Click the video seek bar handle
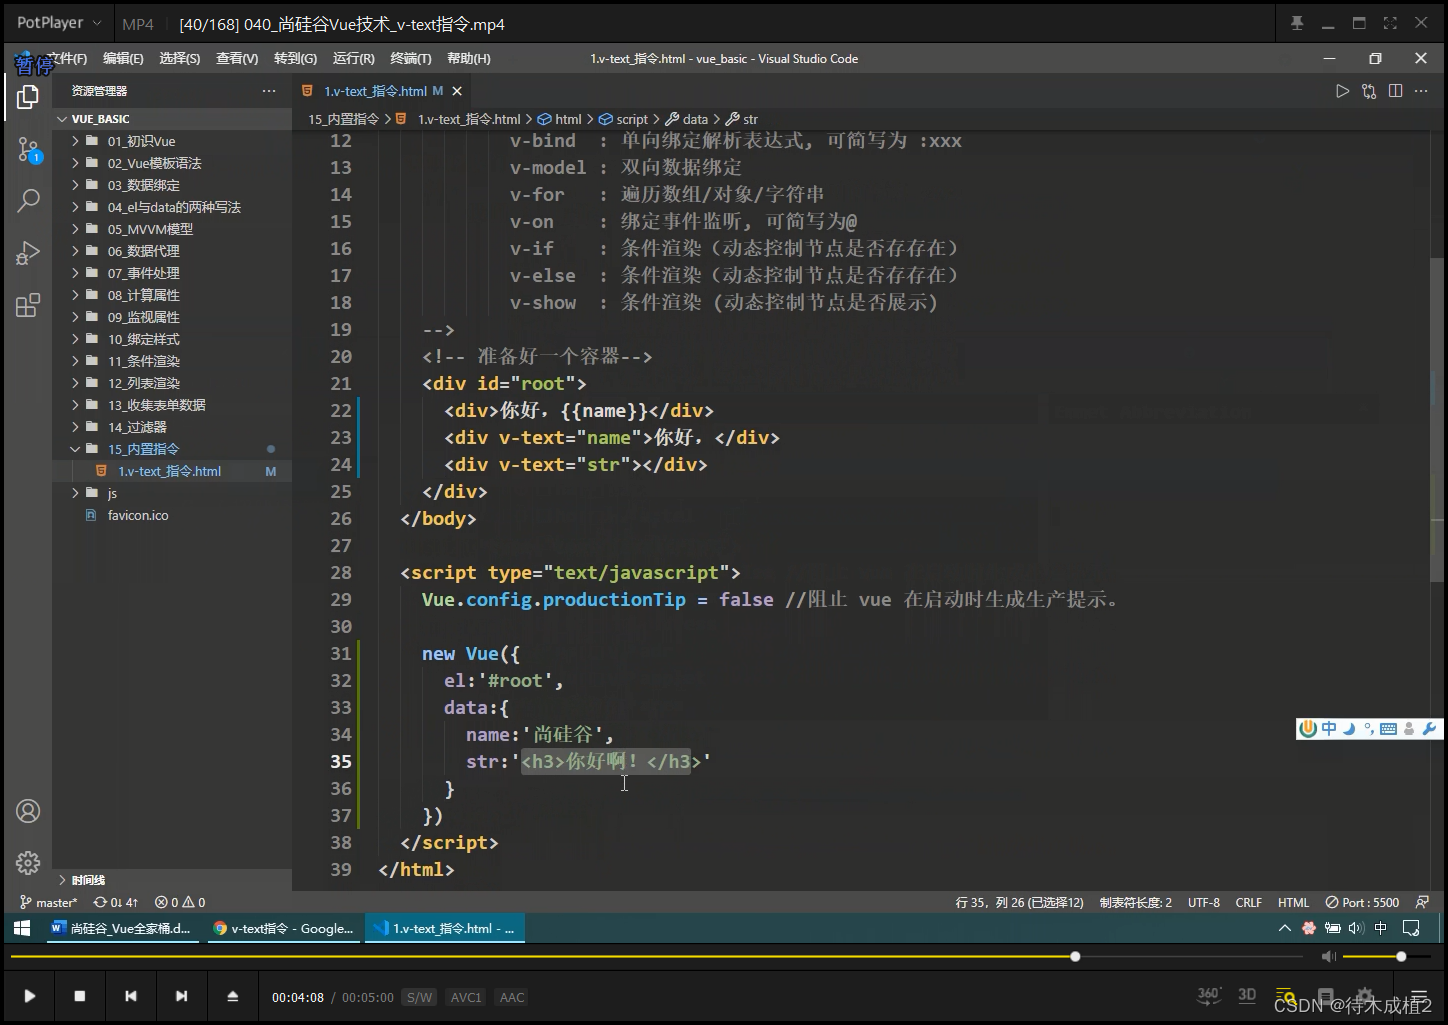 [x=1075, y=957]
